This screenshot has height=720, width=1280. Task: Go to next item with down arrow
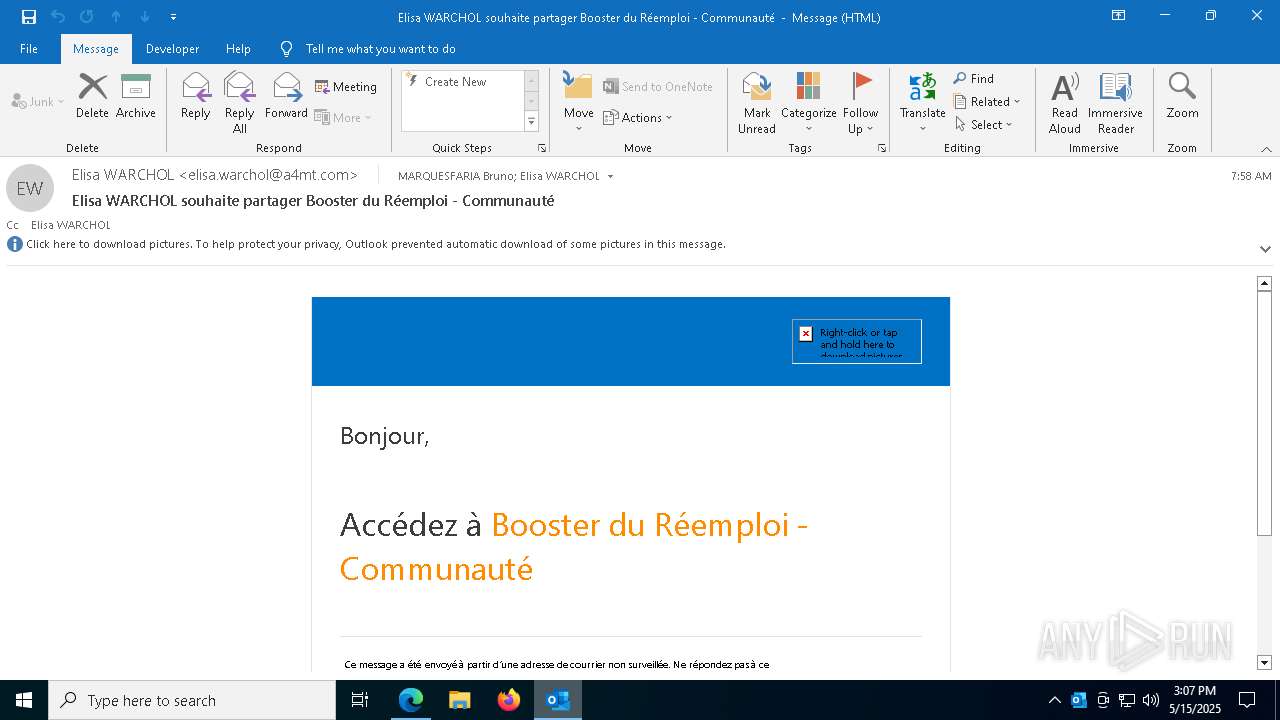pos(144,16)
